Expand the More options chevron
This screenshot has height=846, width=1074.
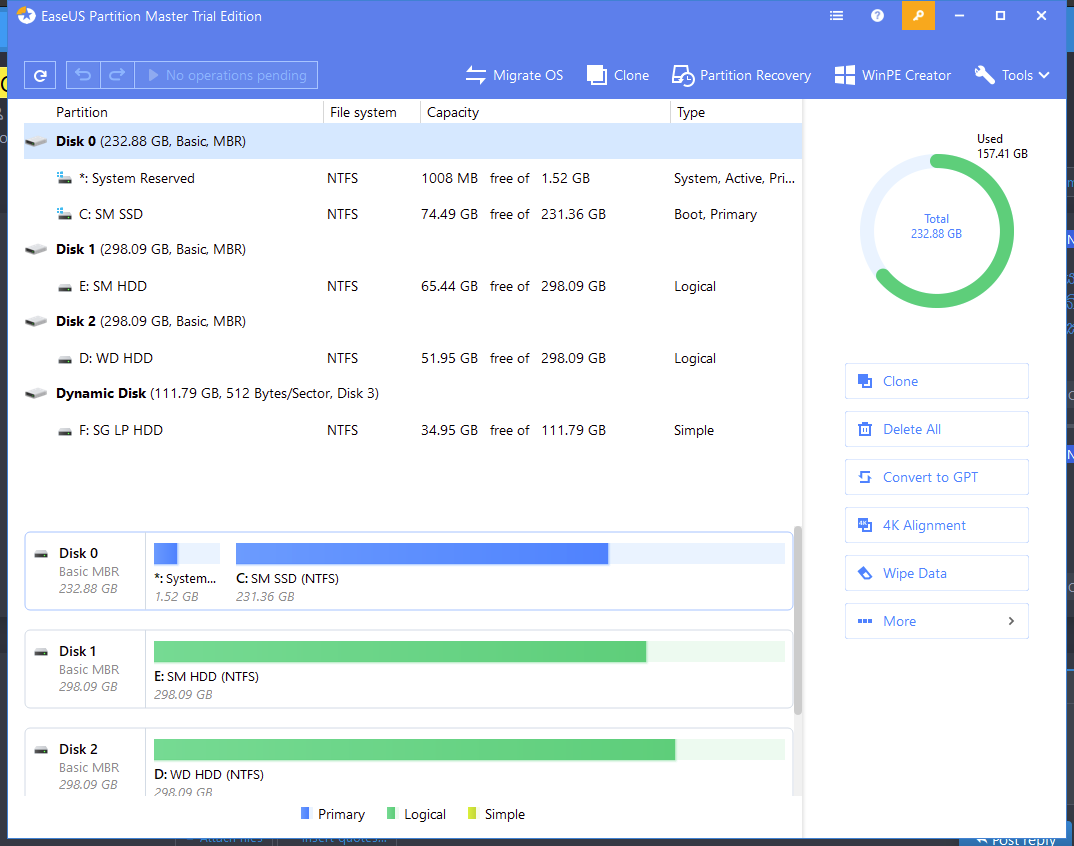coord(1011,621)
